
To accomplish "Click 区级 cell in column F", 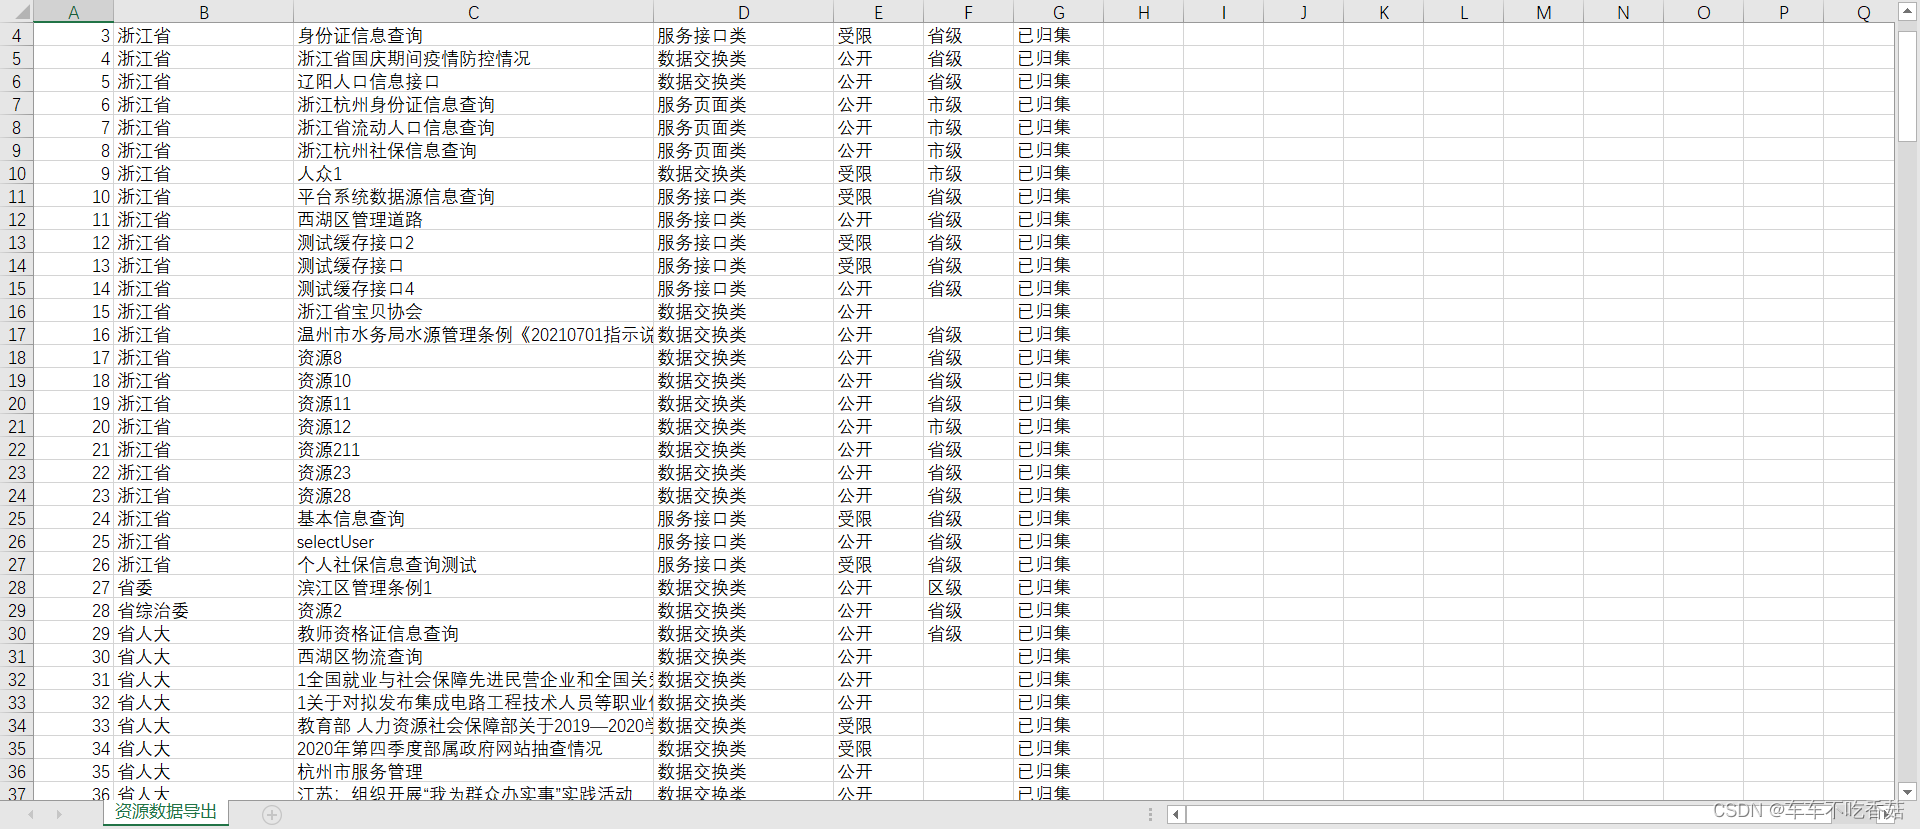I will 969,587.
